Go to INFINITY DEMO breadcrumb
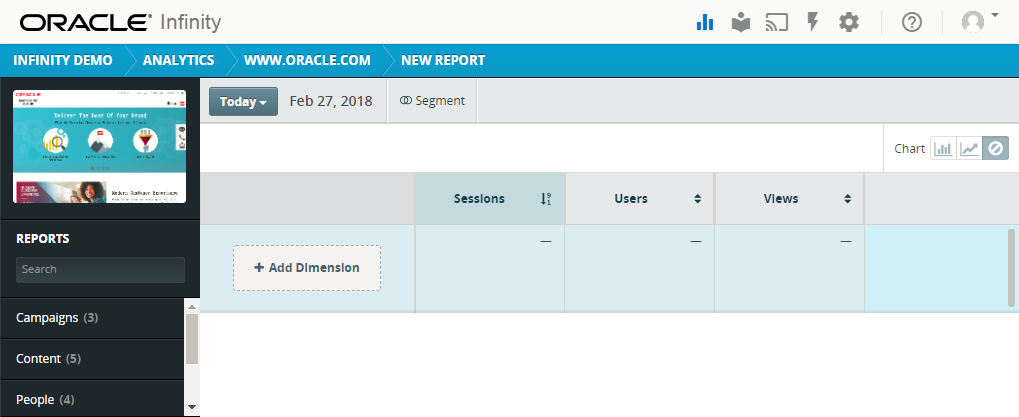 click(x=62, y=60)
